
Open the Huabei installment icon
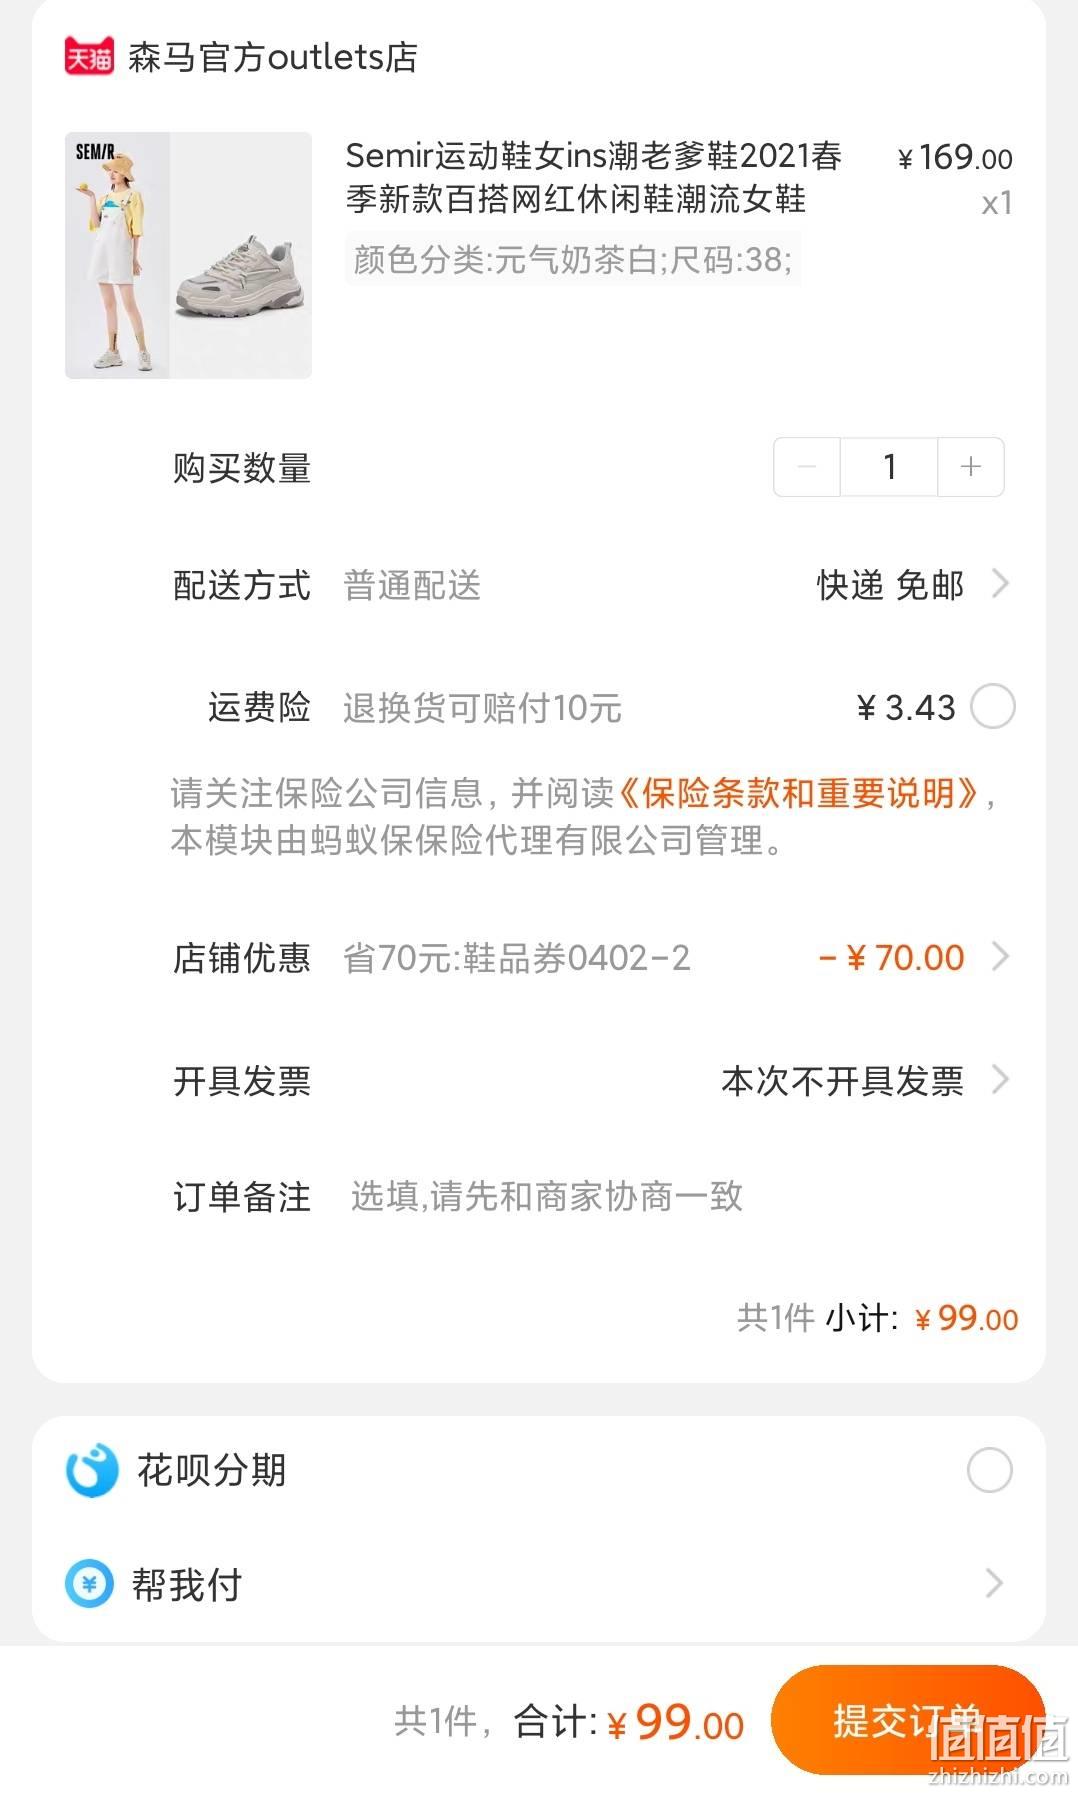tap(91, 1471)
